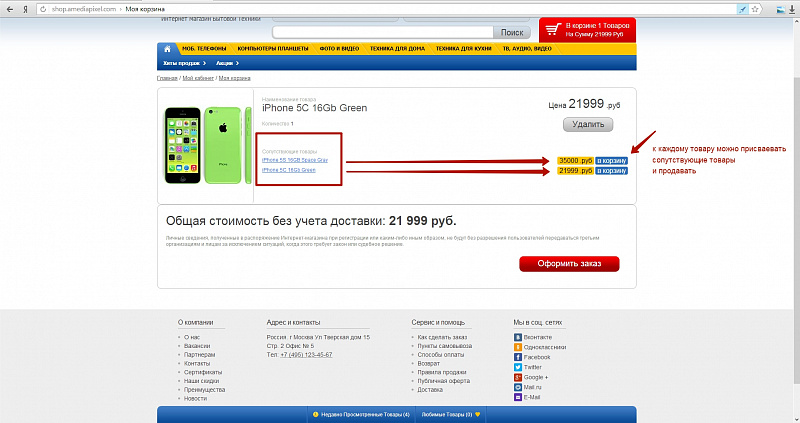Open the Mail.ru social icon
This screenshot has width=800, height=423.
pos(517,387)
